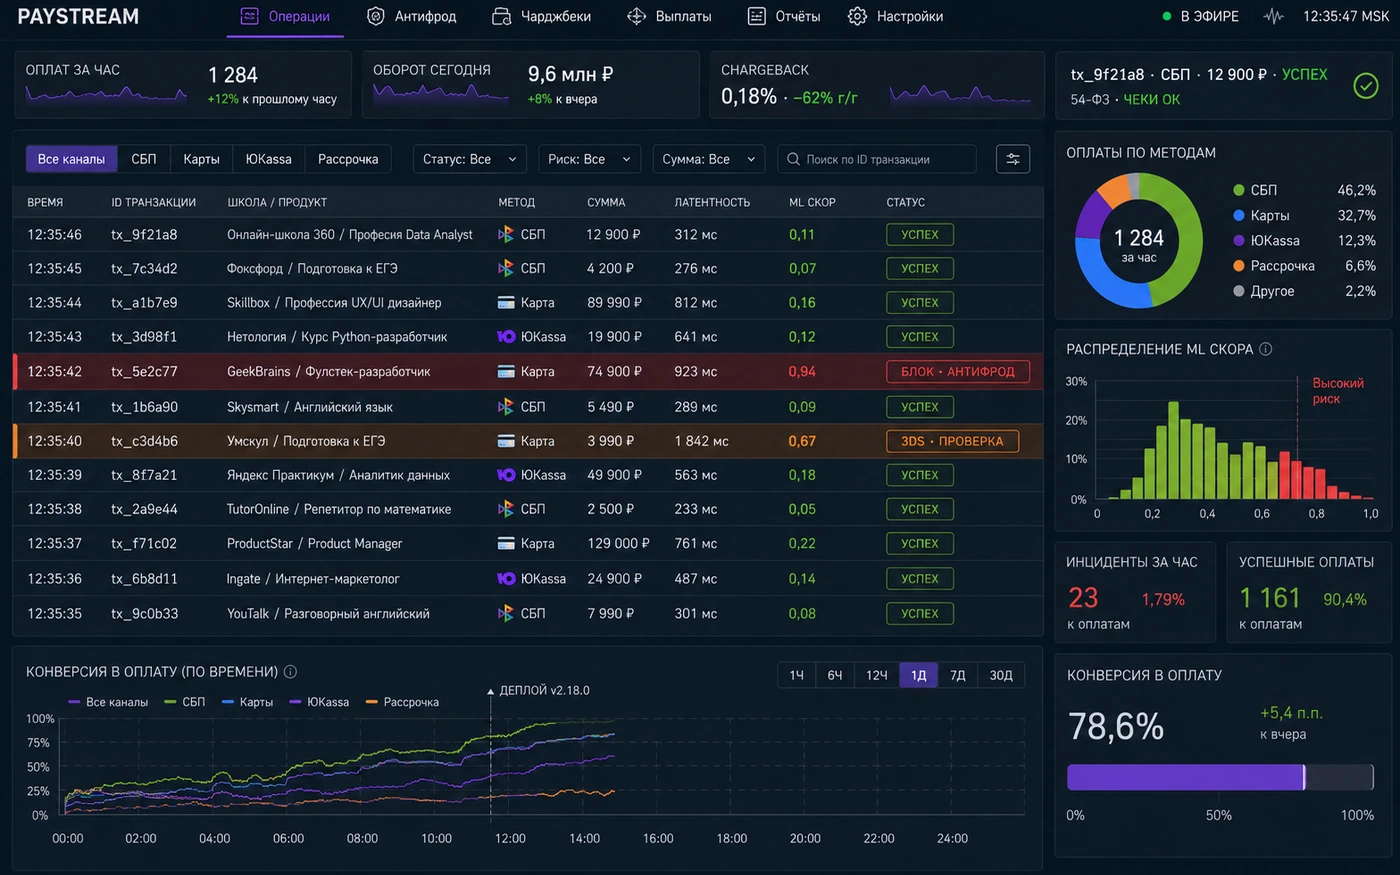Image resolution: width=1400 pixels, height=875 pixels.
Task: Select the ЮKassa channel tab
Action: tap(269, 159)
